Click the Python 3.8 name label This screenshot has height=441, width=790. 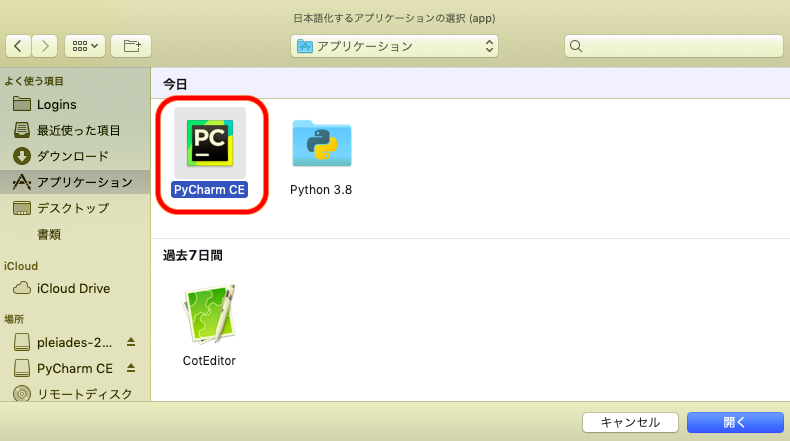[321, 190]
